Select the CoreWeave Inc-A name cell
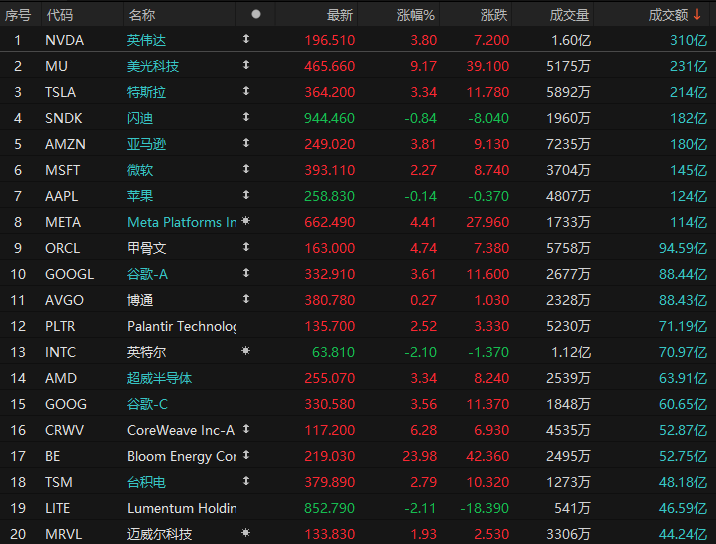The height and width of the screenshot is (544, 716). click(x=181, y=430)
